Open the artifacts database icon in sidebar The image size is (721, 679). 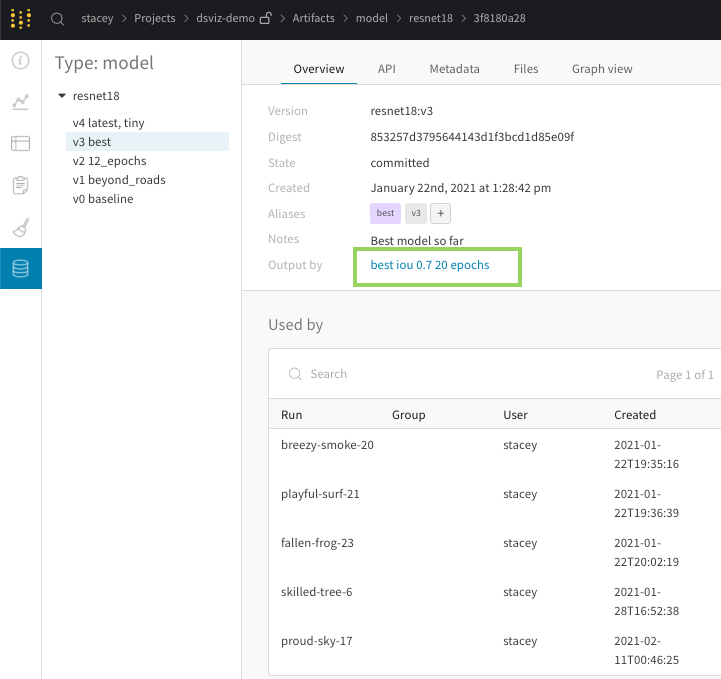point(21,268)
